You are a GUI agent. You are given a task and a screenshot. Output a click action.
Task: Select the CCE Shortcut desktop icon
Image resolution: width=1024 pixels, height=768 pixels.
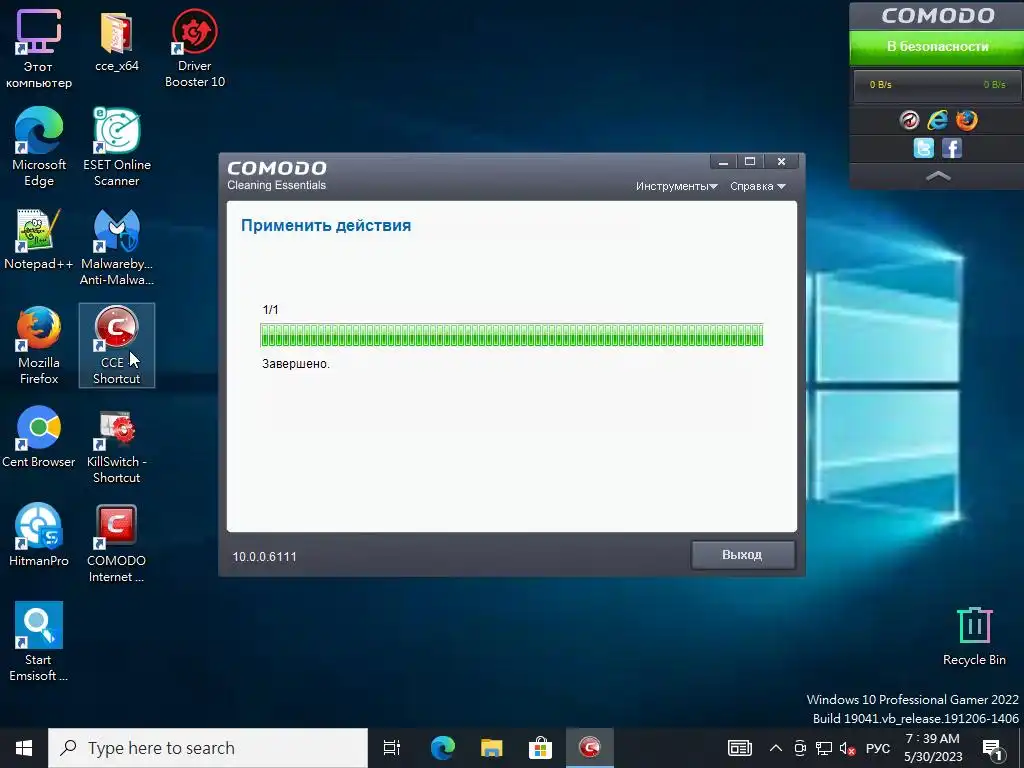point(117,345)
